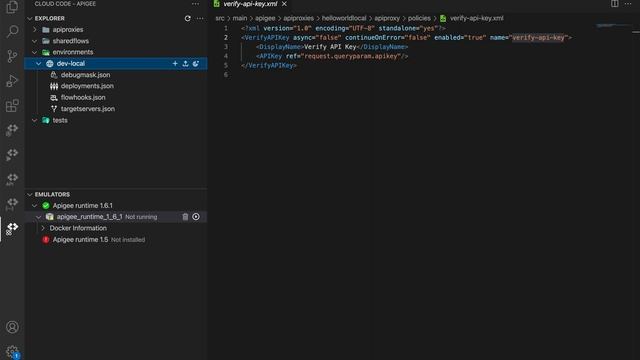
Task: Collapse the sharedflows folder
Action: (35, 41)
